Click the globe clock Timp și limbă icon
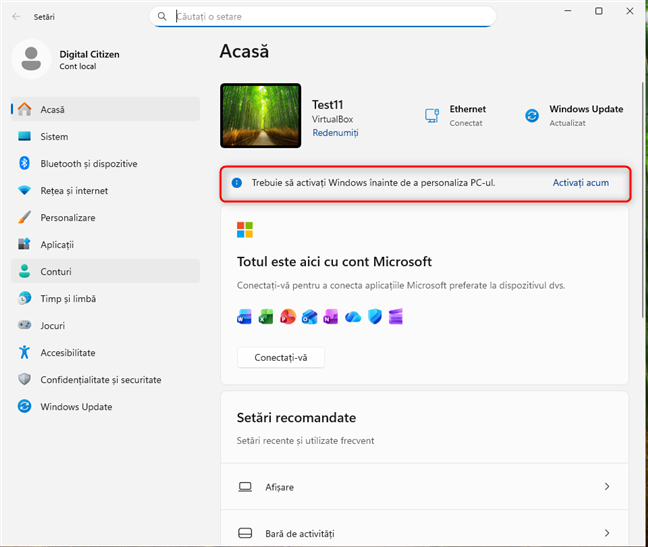The image size is (648, 547). pyautogui.click(x=24, y=298)
